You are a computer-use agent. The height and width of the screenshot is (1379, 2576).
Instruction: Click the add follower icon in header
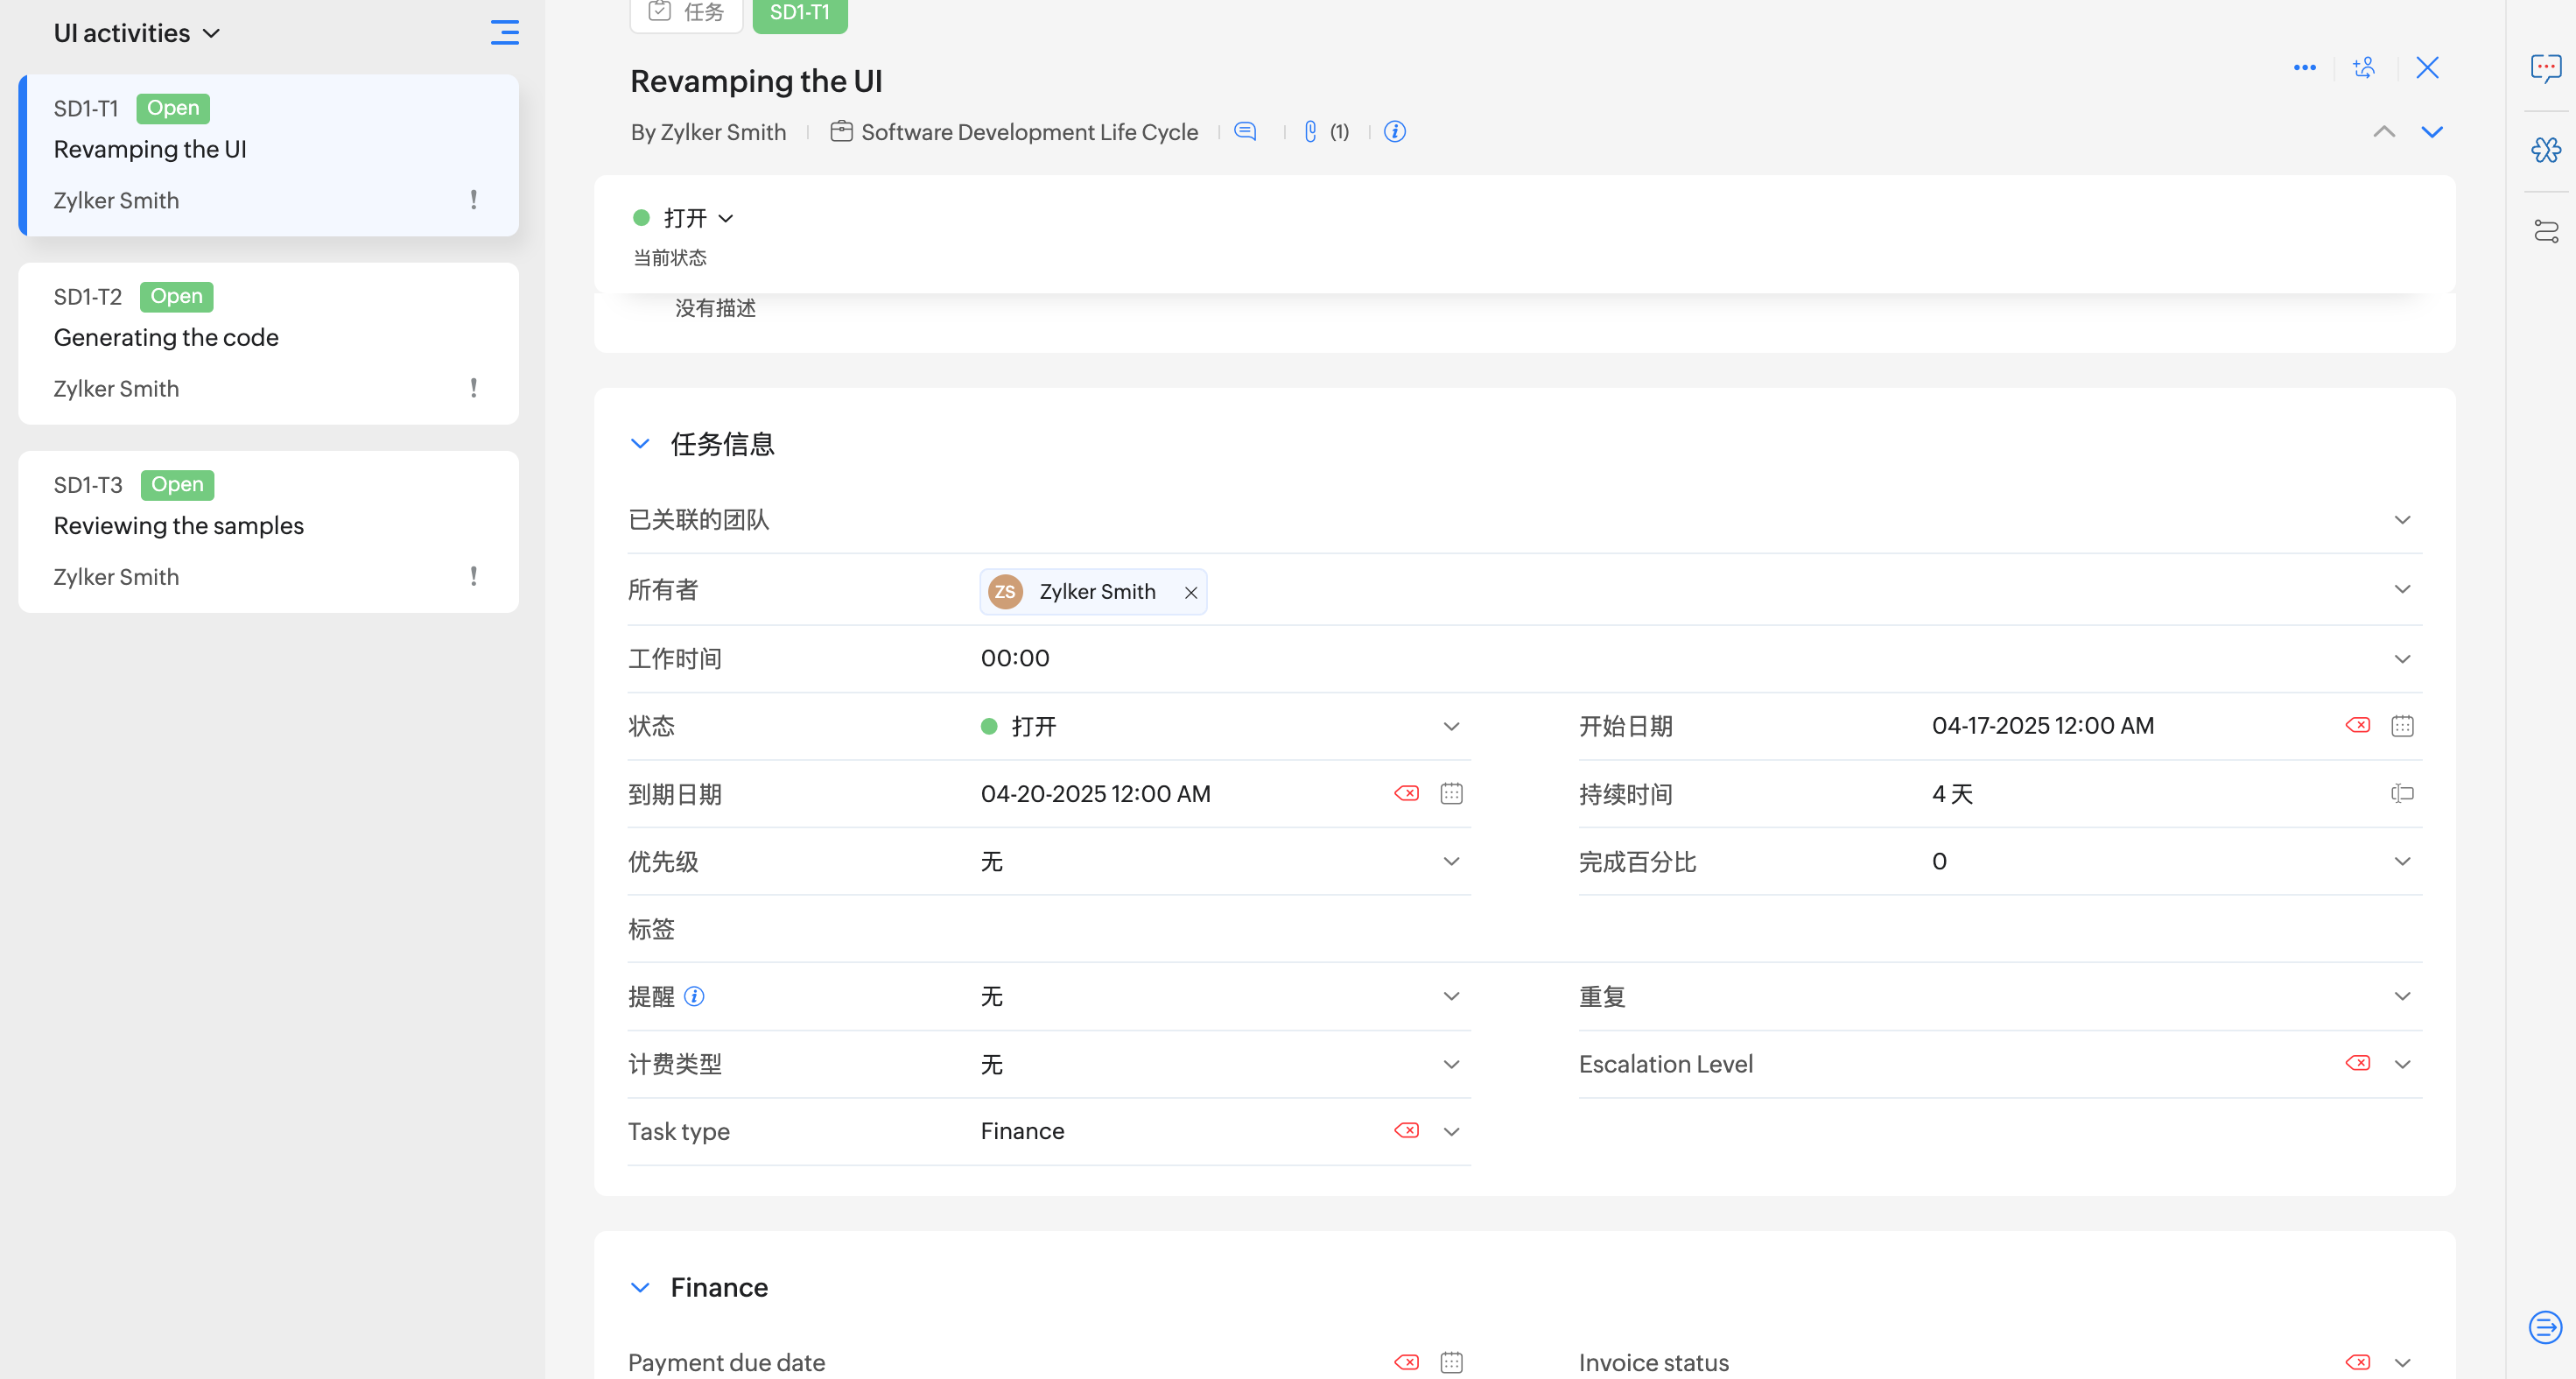point(2364,67)
